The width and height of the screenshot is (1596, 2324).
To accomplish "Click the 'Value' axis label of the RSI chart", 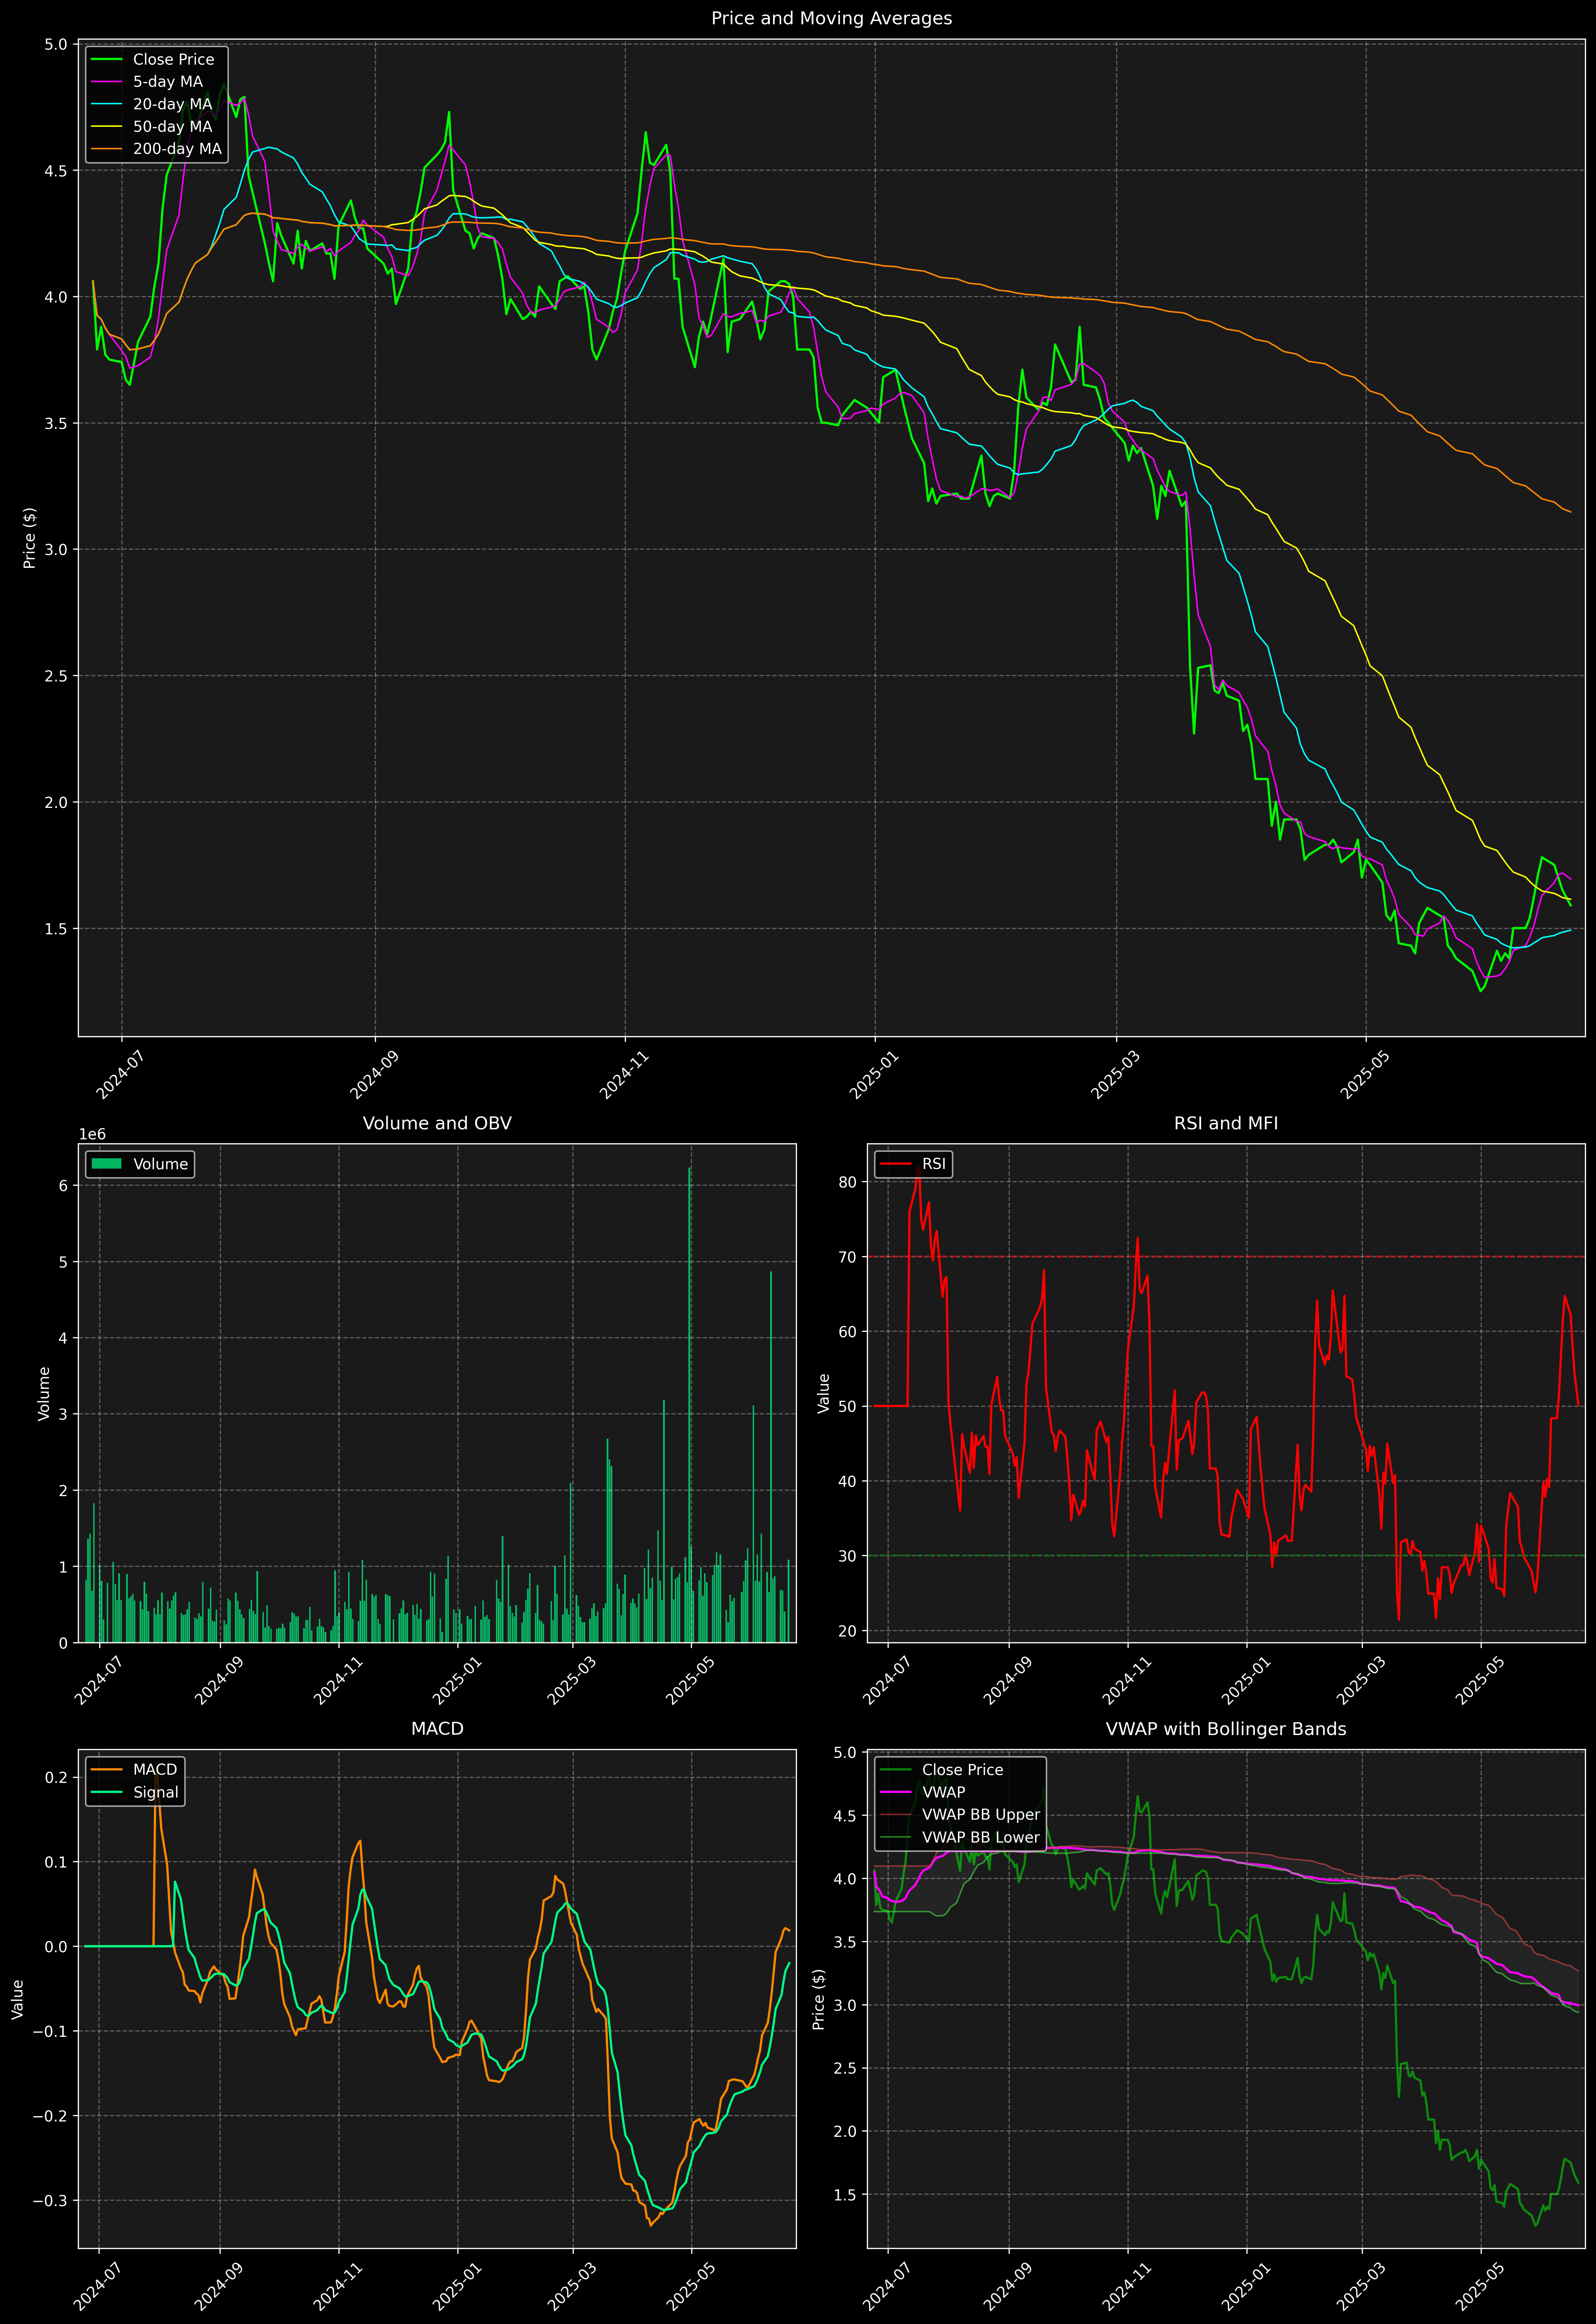I will coord(824,1393).
